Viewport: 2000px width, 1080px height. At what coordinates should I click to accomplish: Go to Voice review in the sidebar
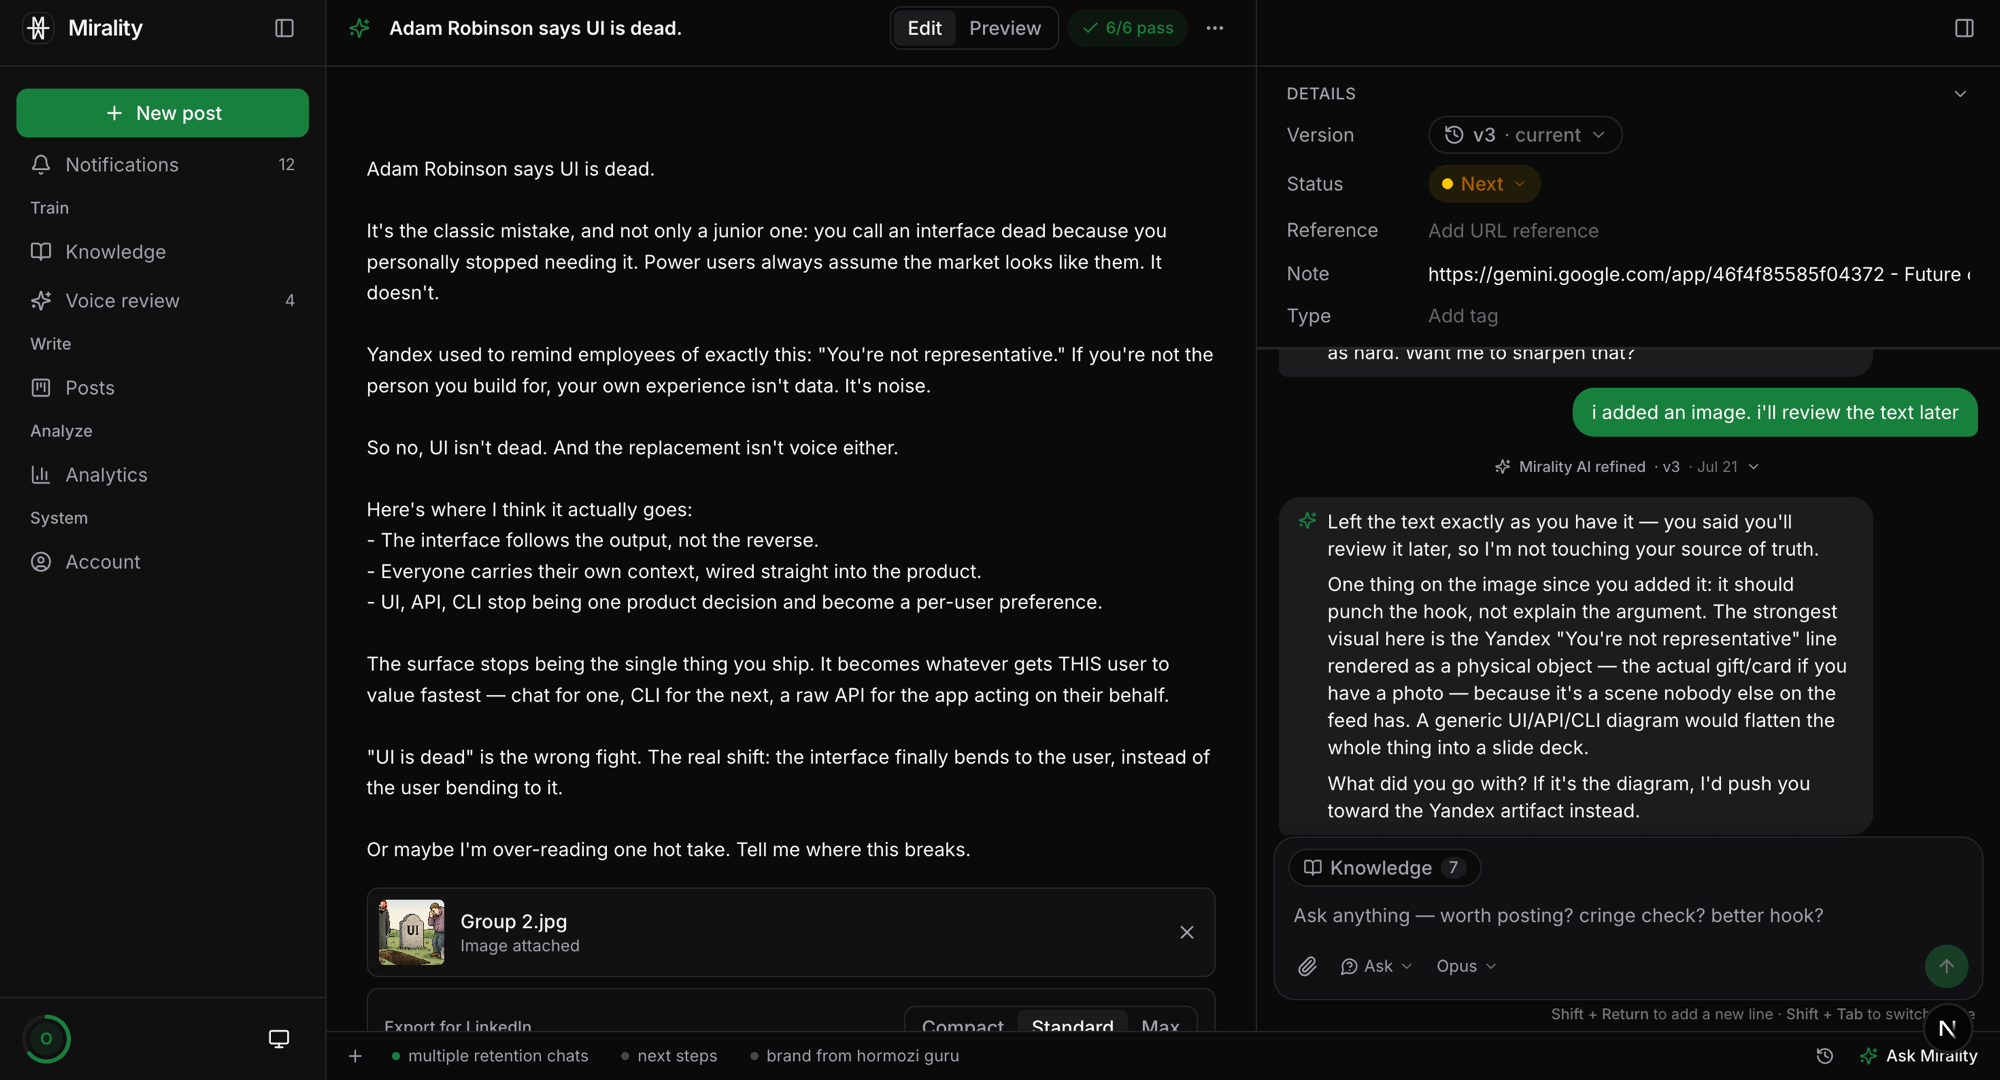point(163,300)
